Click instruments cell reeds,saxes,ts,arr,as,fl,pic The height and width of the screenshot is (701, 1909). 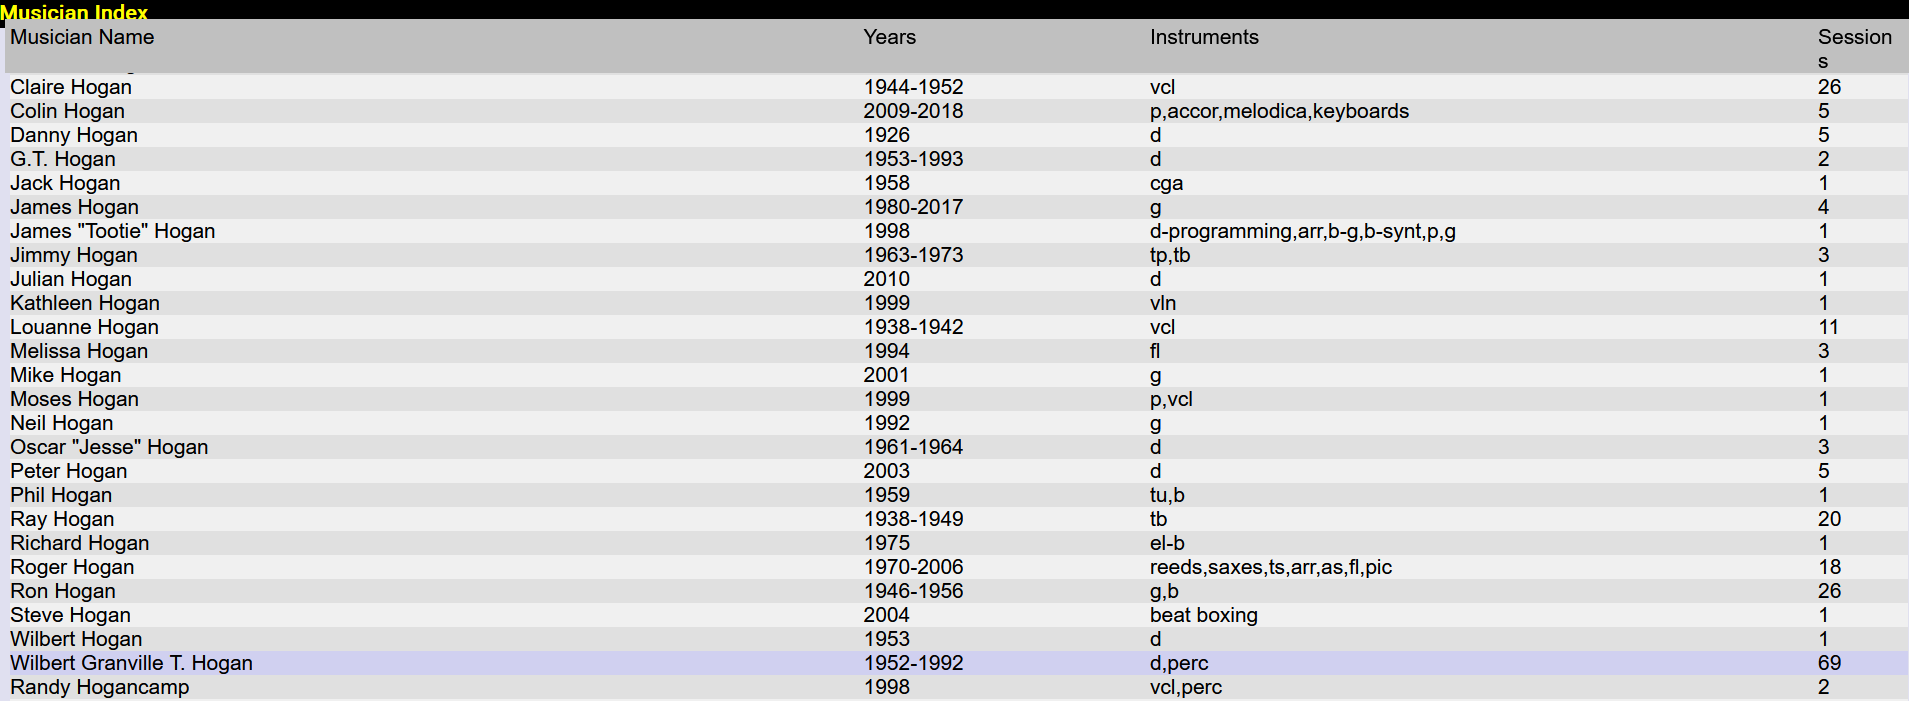coord(1270,567)
